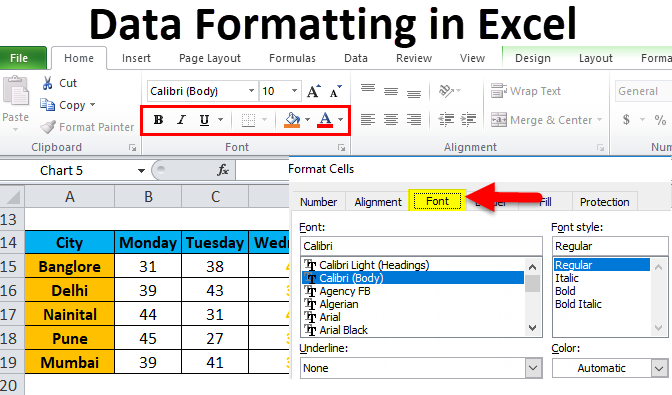
Task: Open Alignment tab in Format Cells
Action: click(x=378, y=202)
